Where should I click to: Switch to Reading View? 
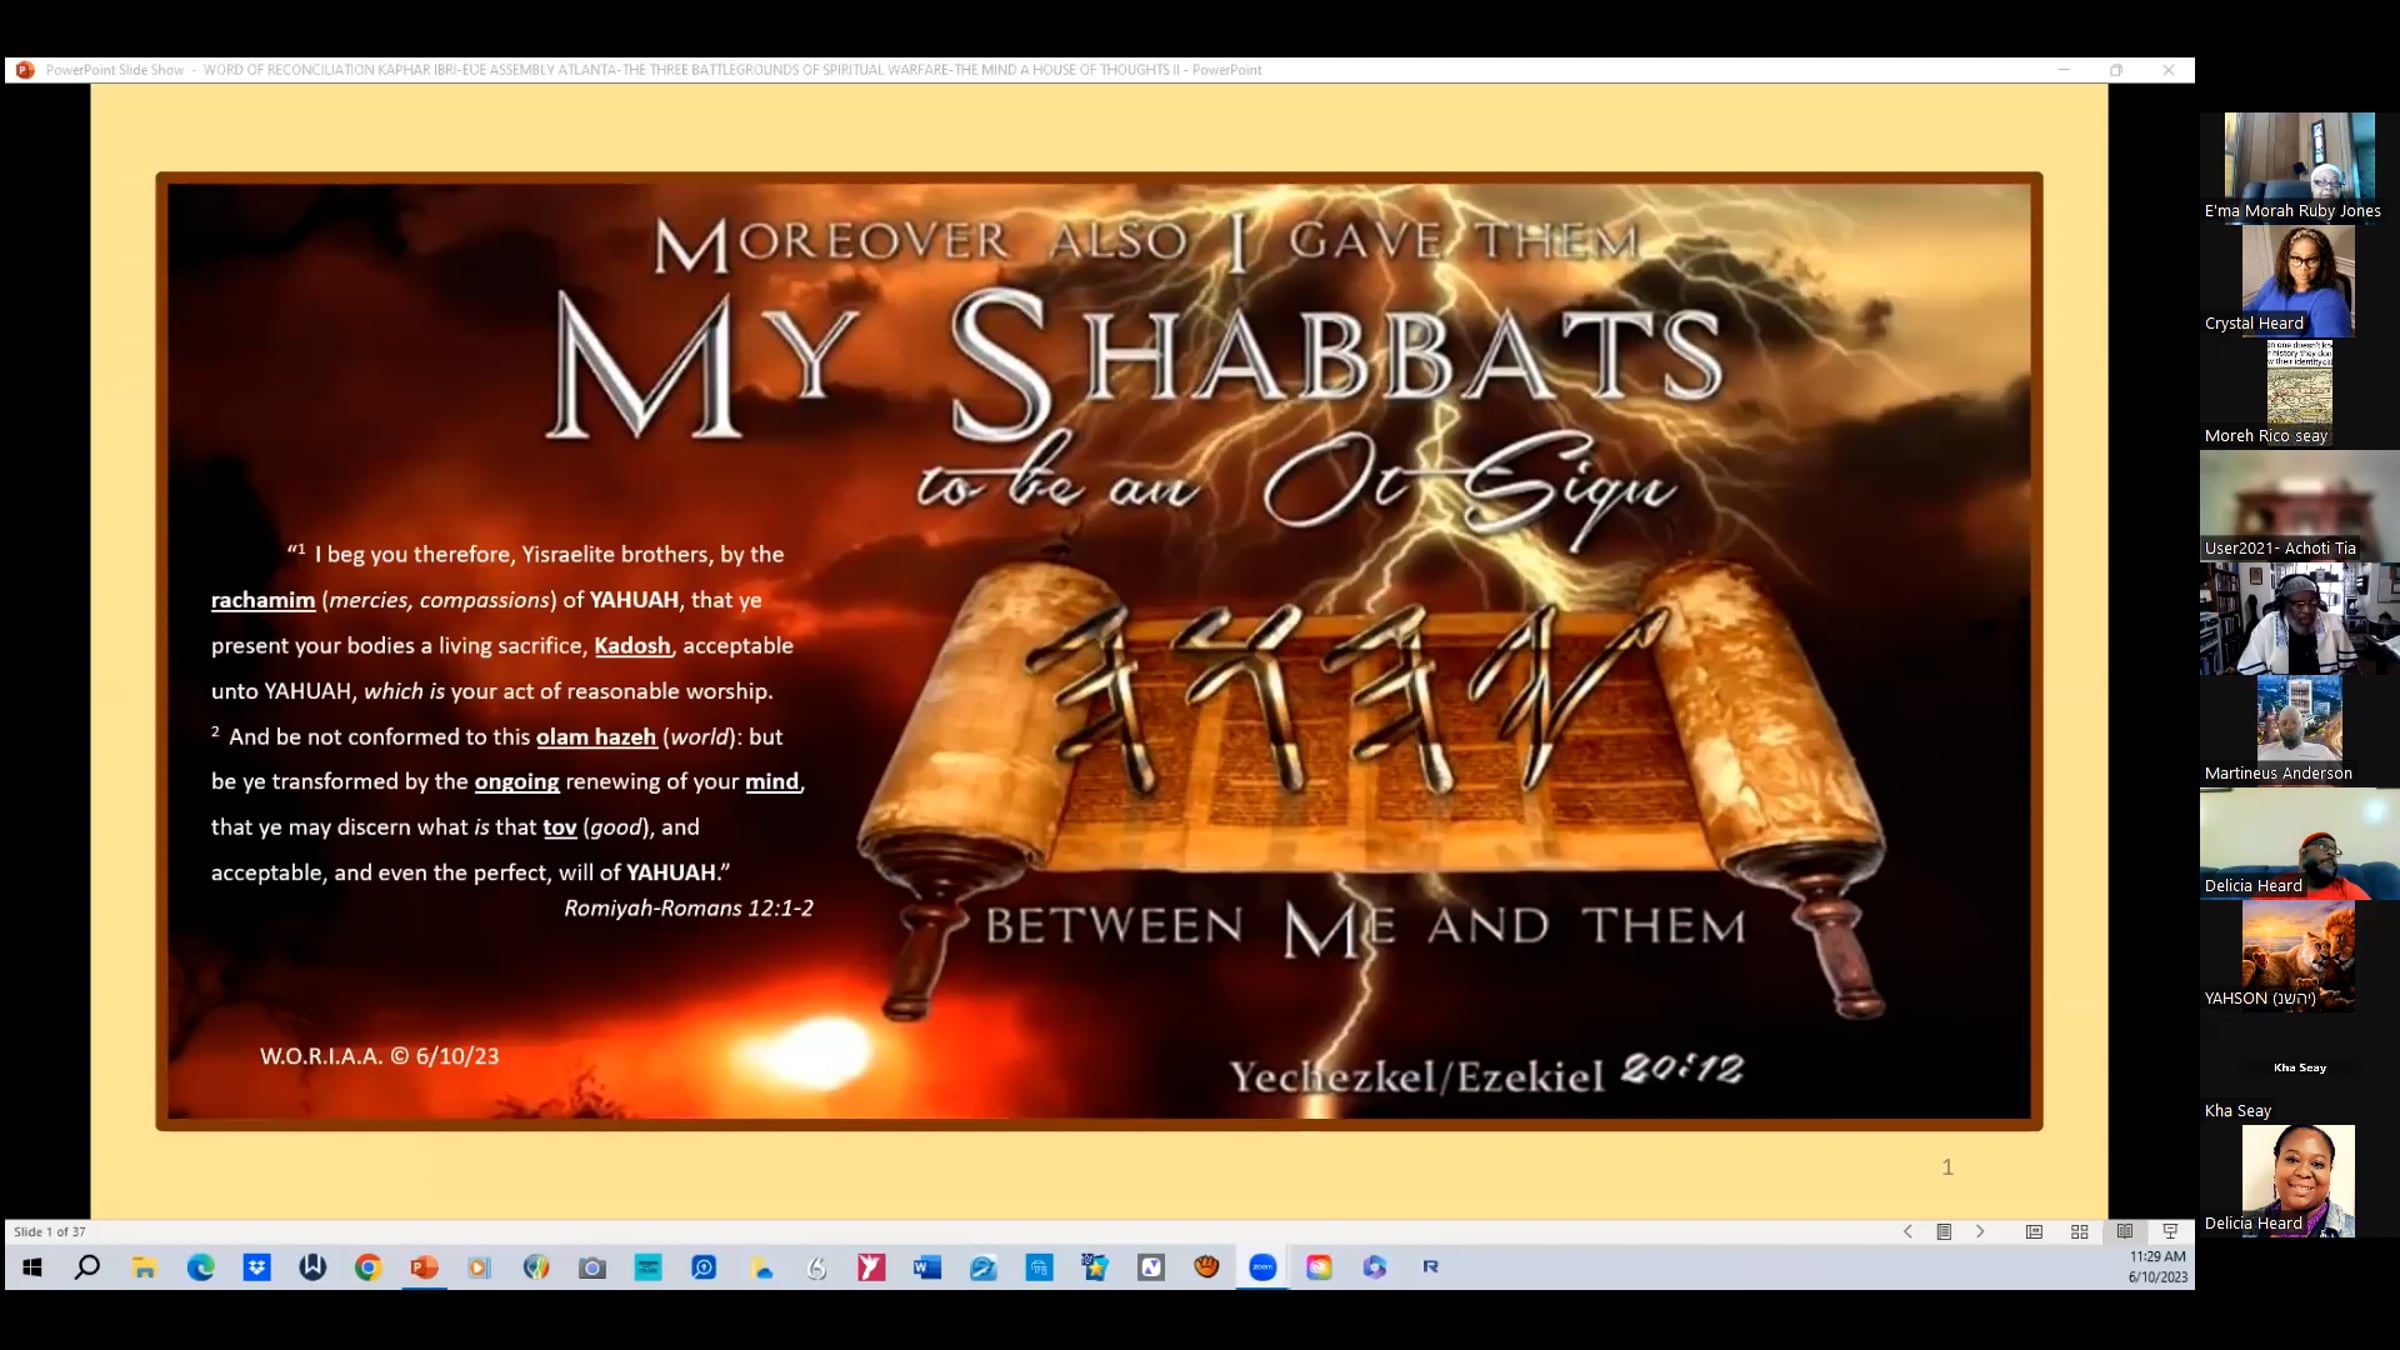coord(2124,1232)
